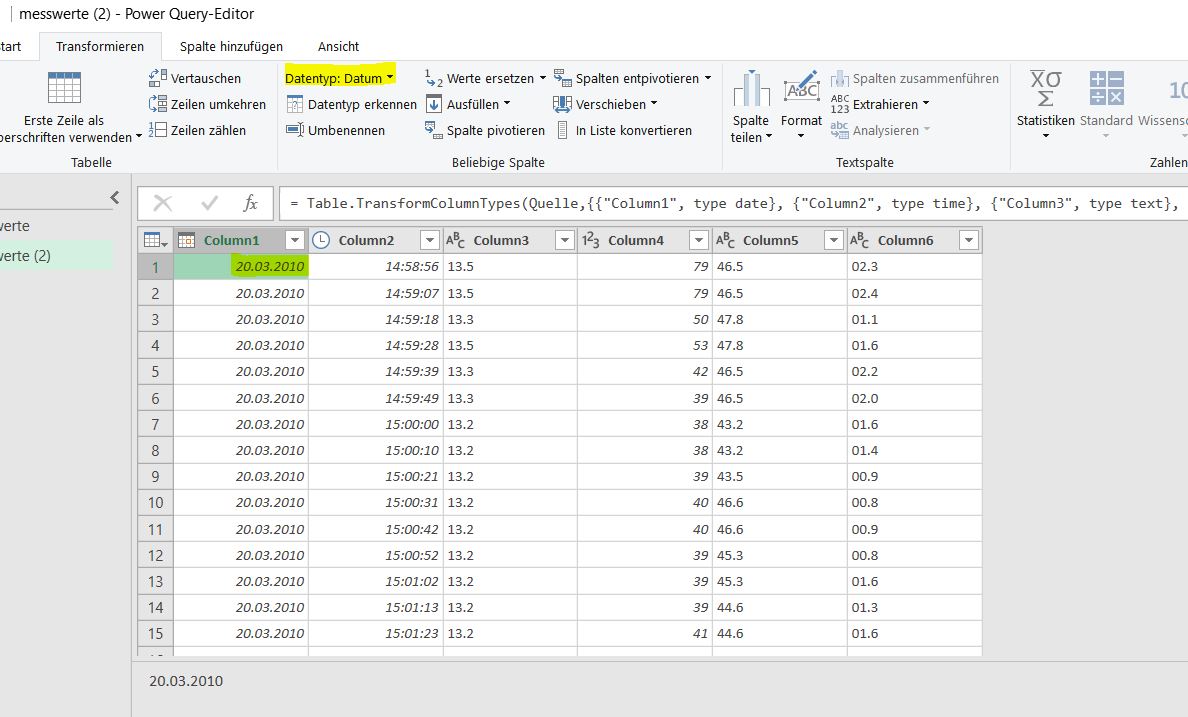Select row number 15 header
1188x717 pixels.
pos(155,634)
